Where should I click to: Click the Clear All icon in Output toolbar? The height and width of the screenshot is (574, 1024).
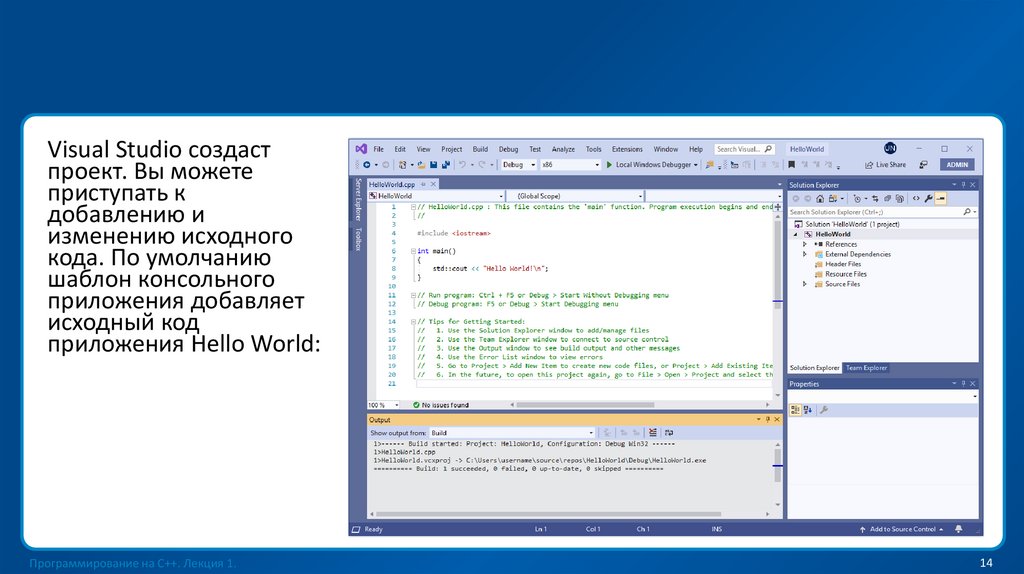tap(651, 433)
